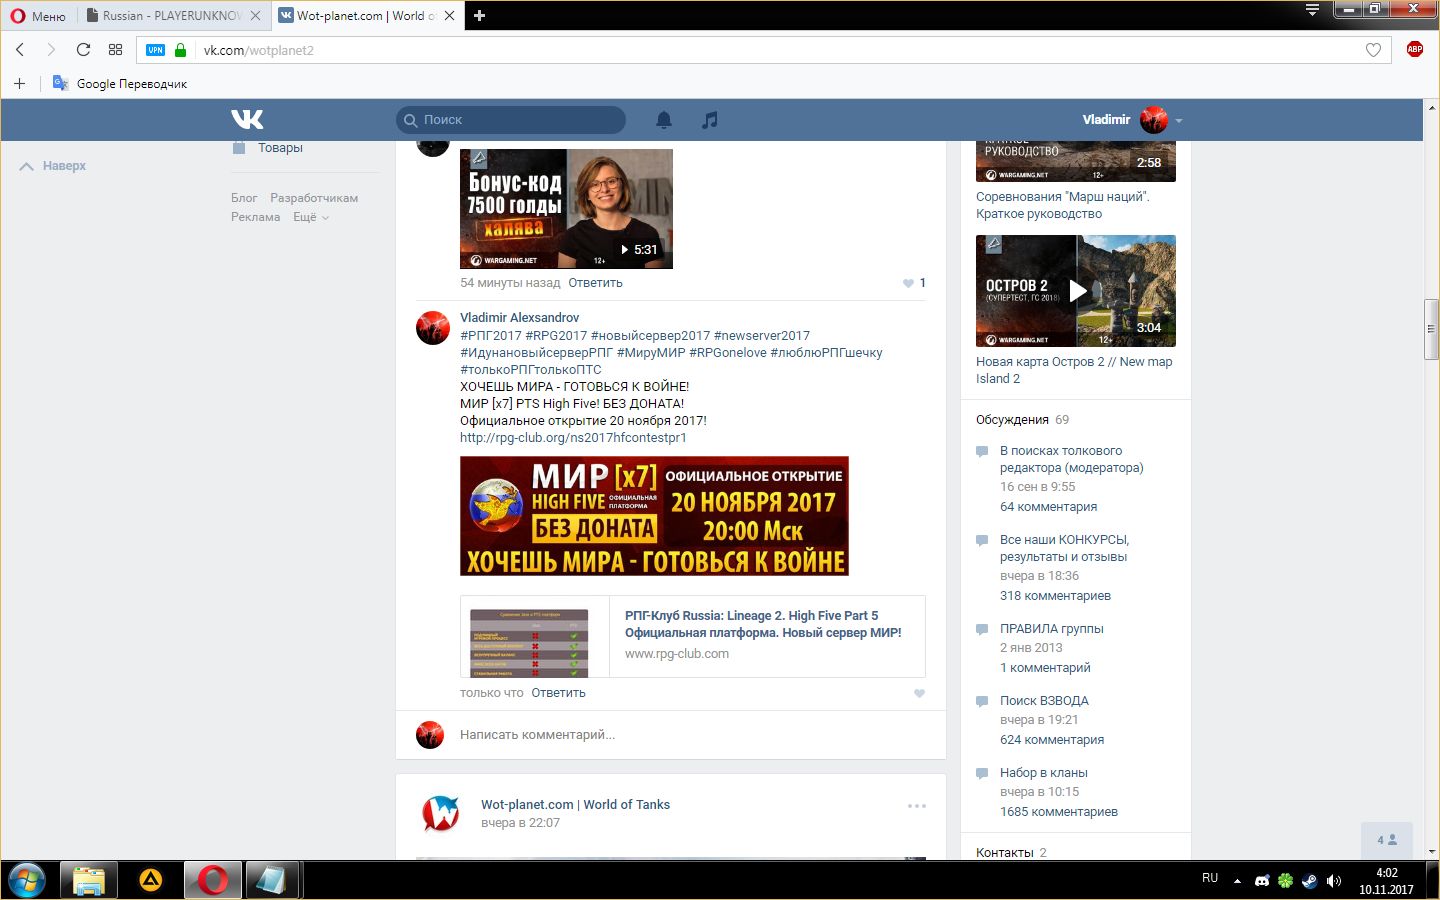
Task: Like the Vladimir Alexsandrov comment
Action: (919, 693)
